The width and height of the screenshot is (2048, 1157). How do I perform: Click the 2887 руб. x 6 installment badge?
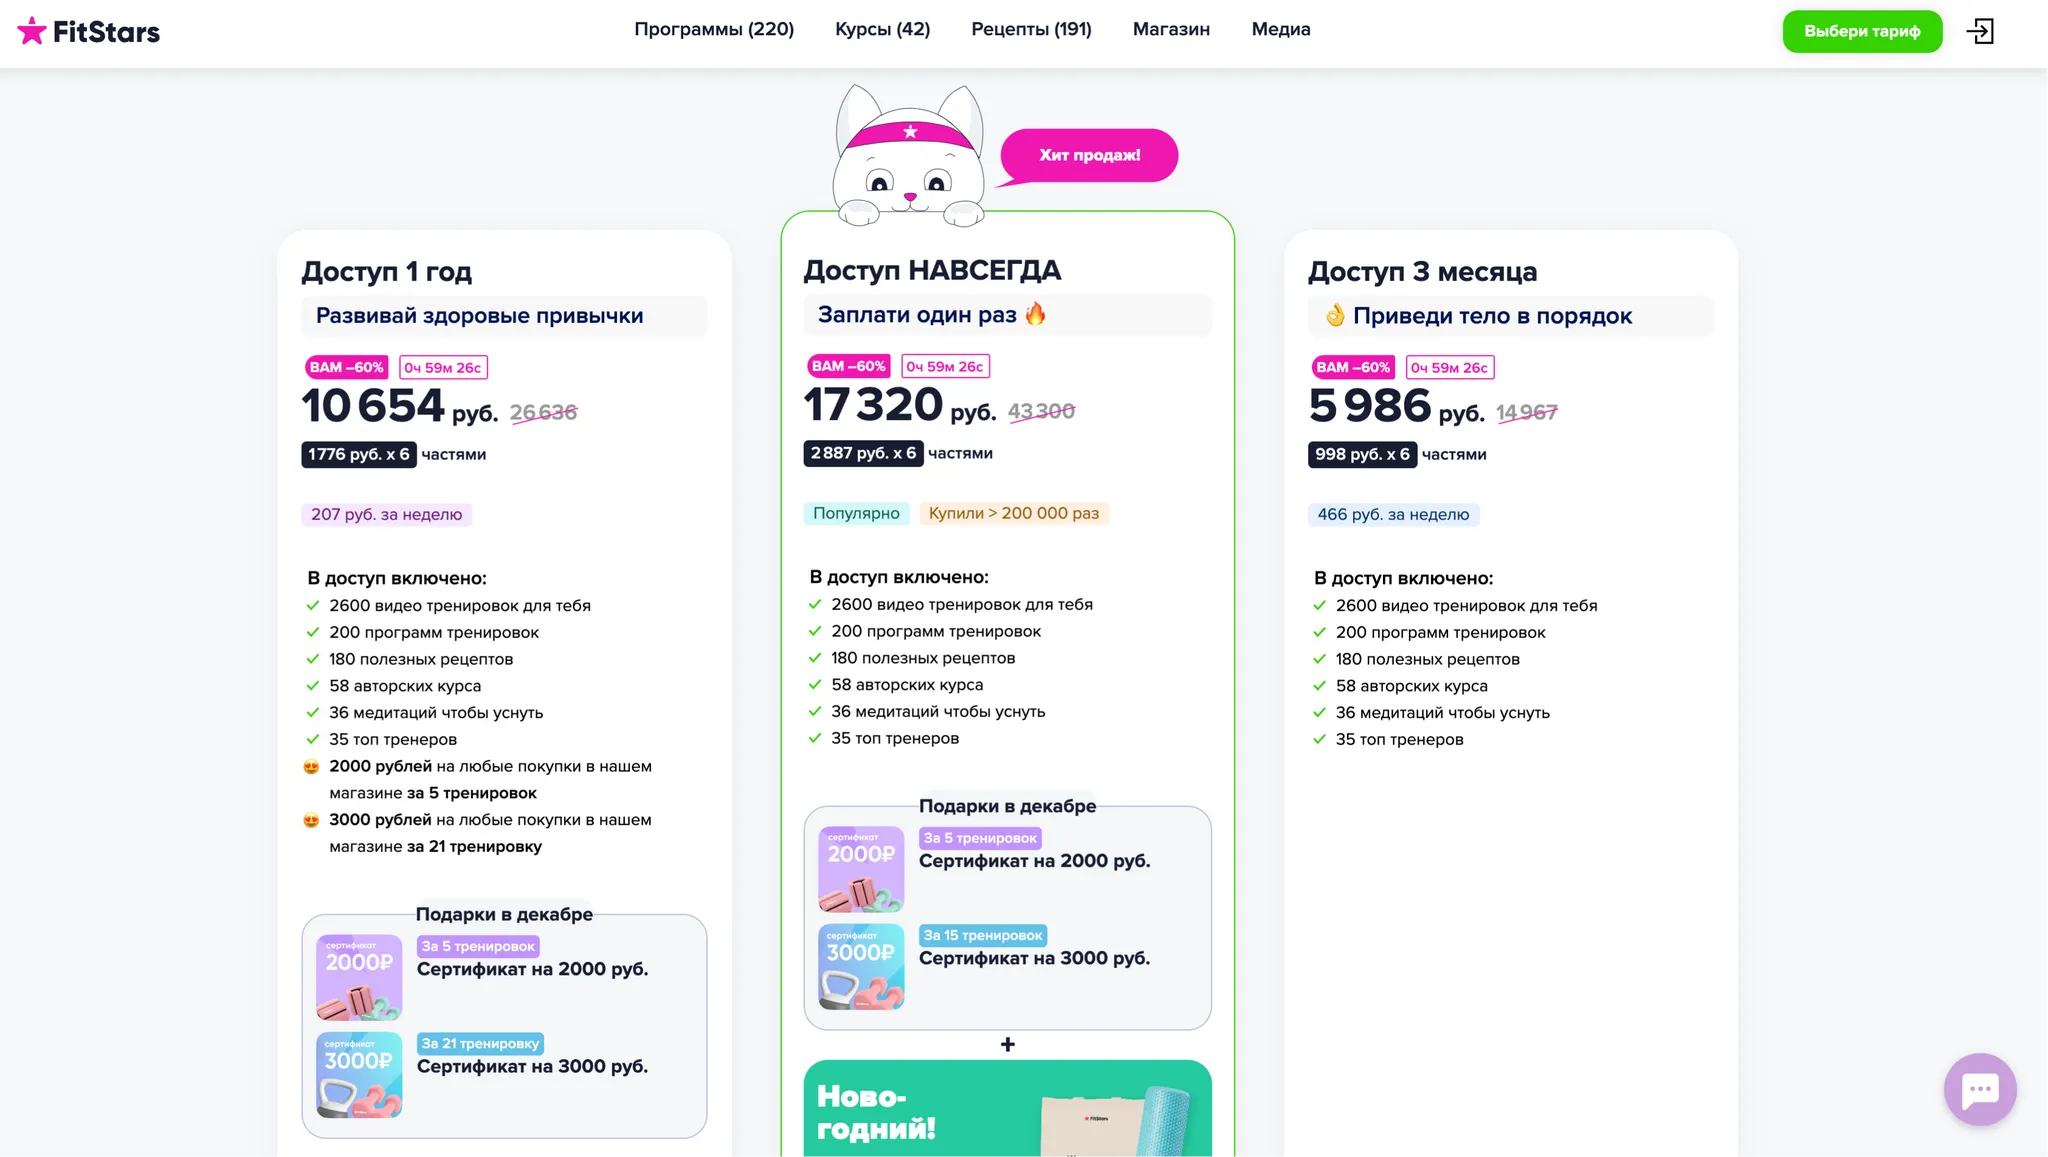pos(863,453)
